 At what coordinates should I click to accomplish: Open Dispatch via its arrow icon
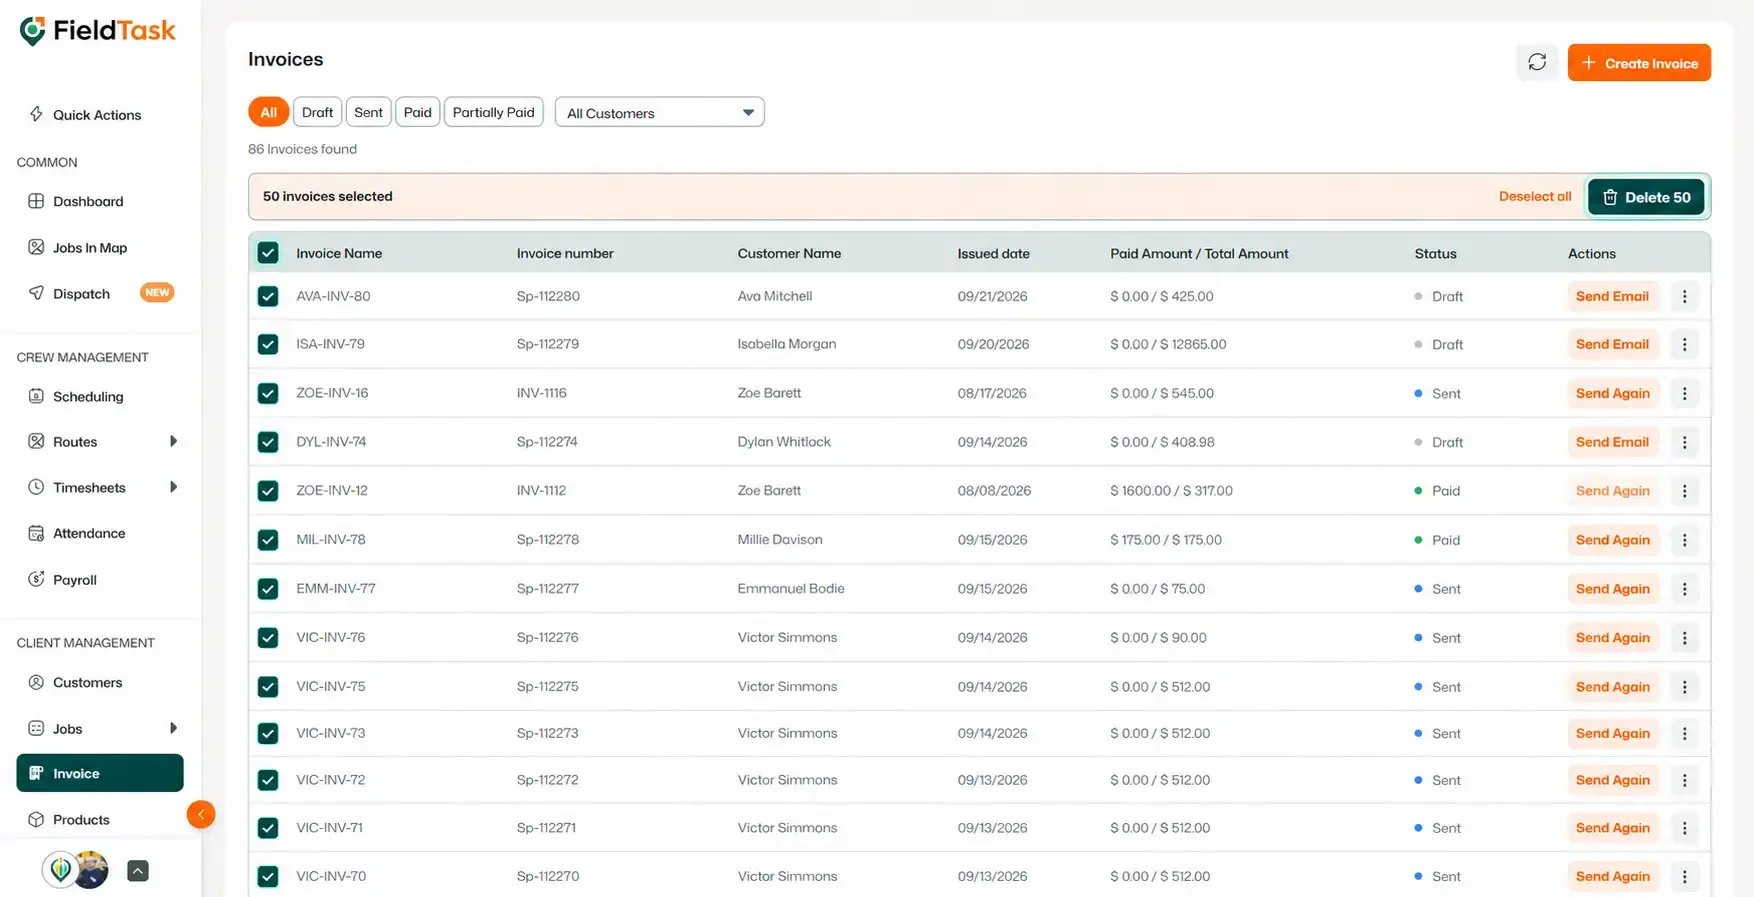click(36, 293)
